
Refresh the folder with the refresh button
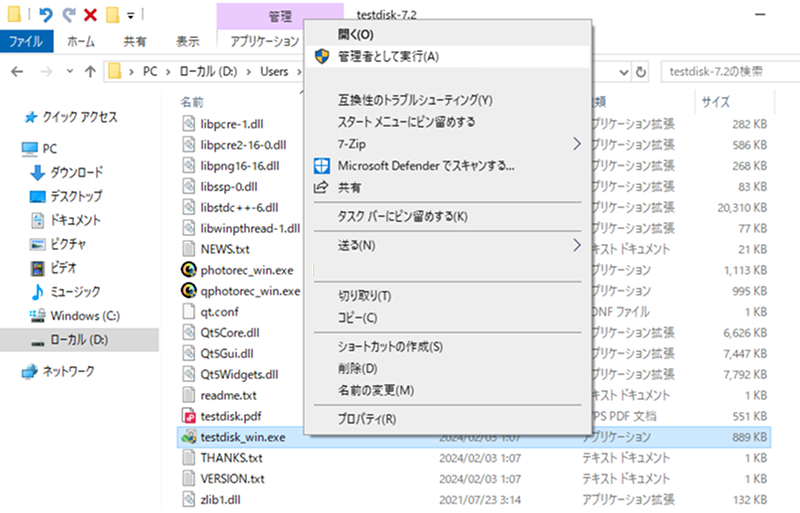click(x=641, y=72)
